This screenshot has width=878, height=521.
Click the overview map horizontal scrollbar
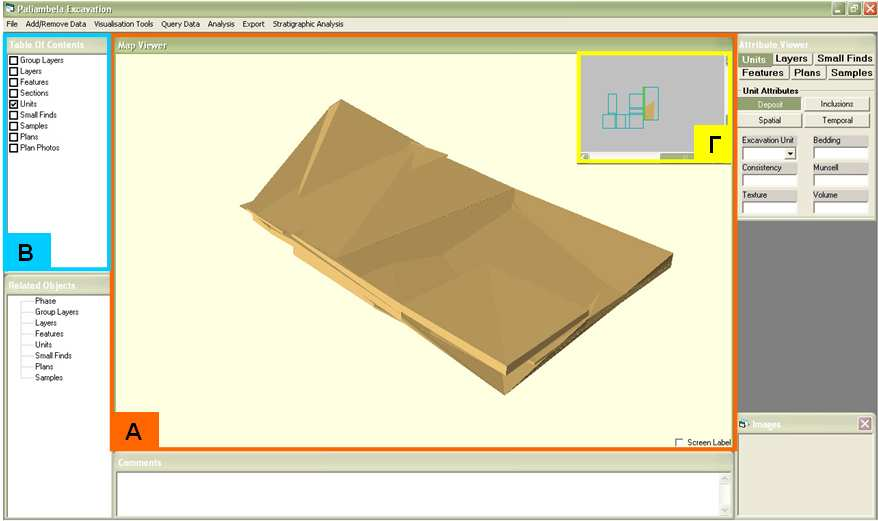click(638, 157)
